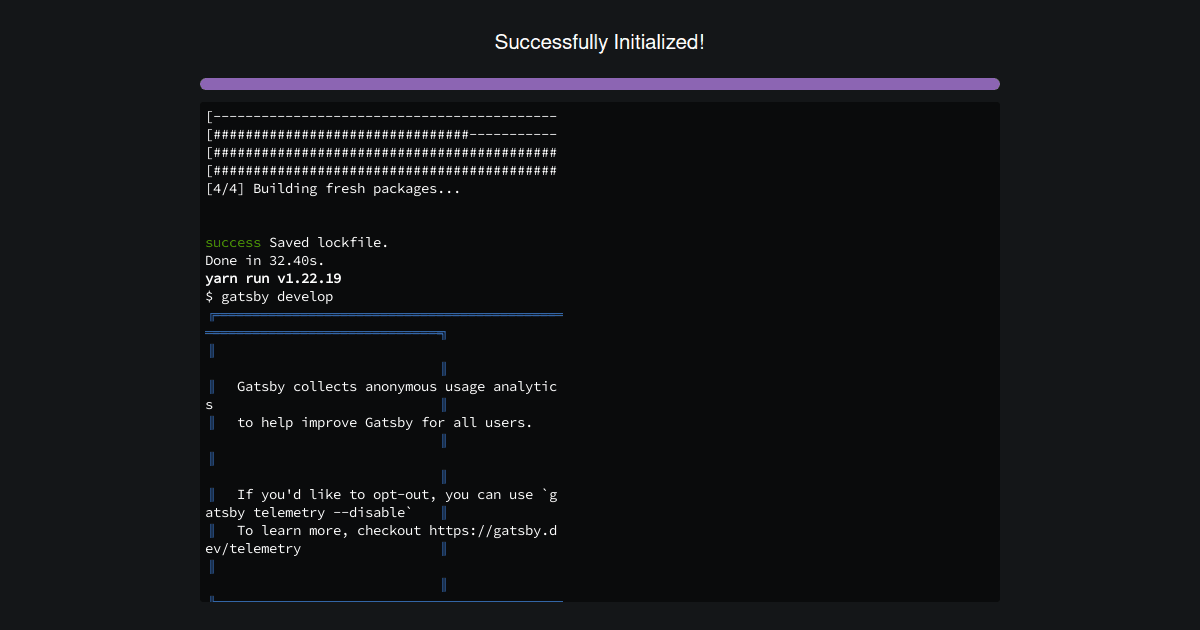This screenshot has height=630, width=1200.
Task: Click the right end of the purple bar
Action: pyautogui.click(x=985, y=83)
